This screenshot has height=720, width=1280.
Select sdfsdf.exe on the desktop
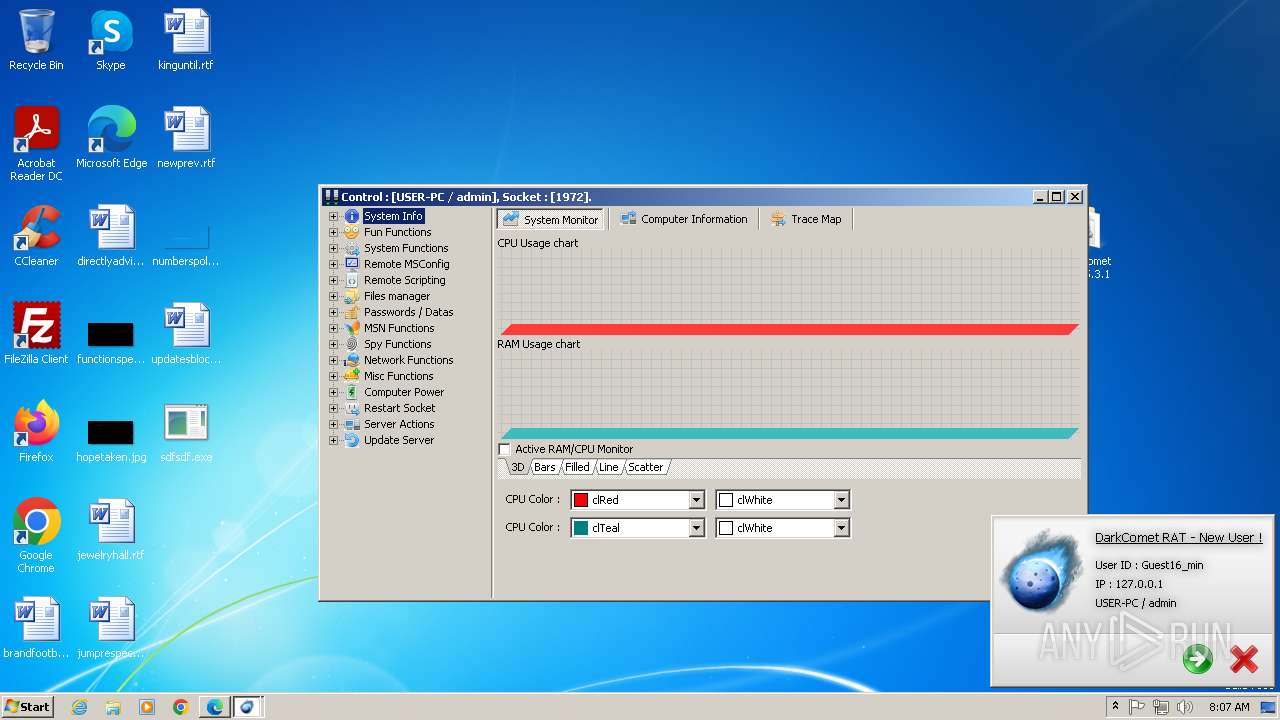point(186,433)
